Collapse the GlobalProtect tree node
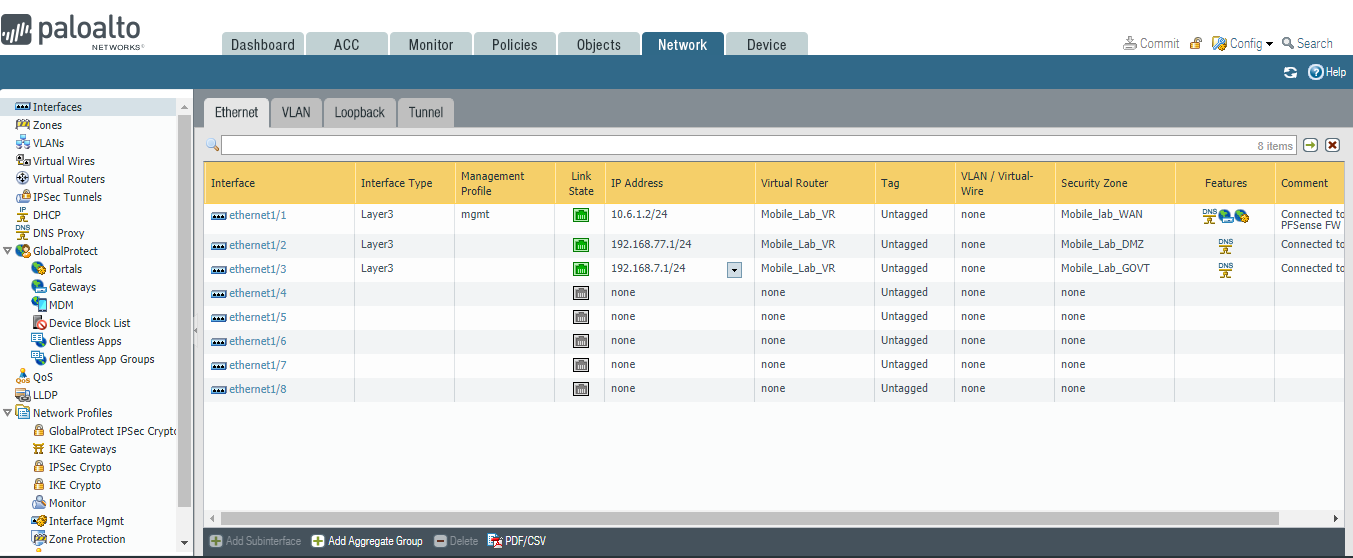Image resolution: width=1353 pixels, height=558 pixels. tap(7, 251)
